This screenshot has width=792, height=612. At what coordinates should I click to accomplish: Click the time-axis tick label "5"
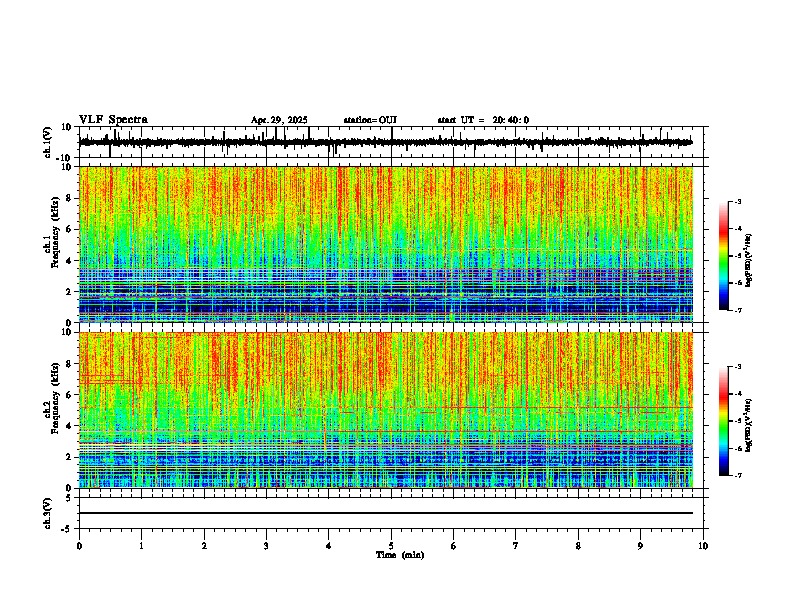[391, 546]
